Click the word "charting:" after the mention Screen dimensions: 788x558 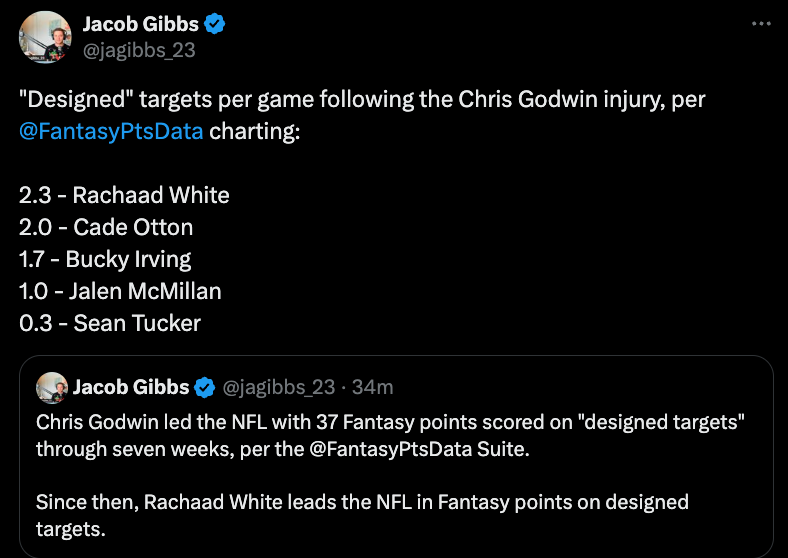tap(254, 131)
